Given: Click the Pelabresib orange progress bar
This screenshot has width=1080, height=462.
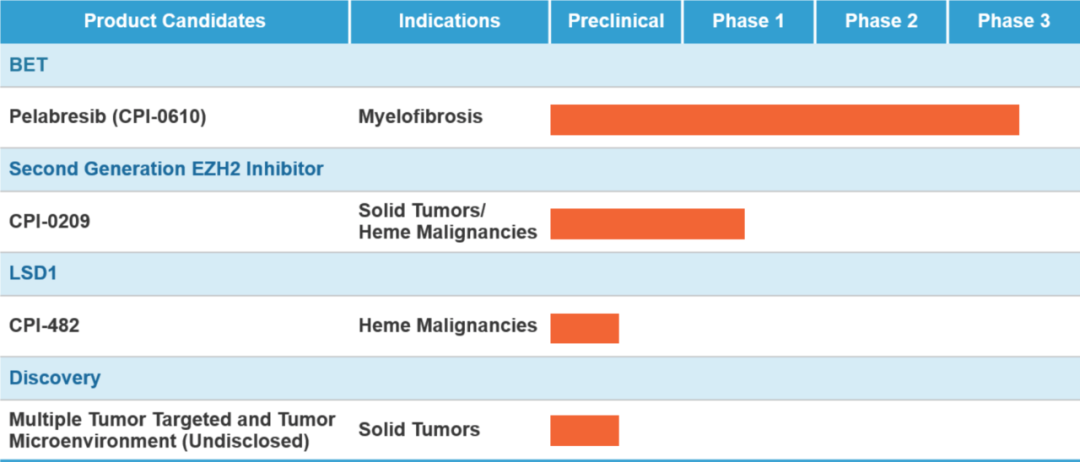Looking at the screenshot, I should tap(785, 120).
